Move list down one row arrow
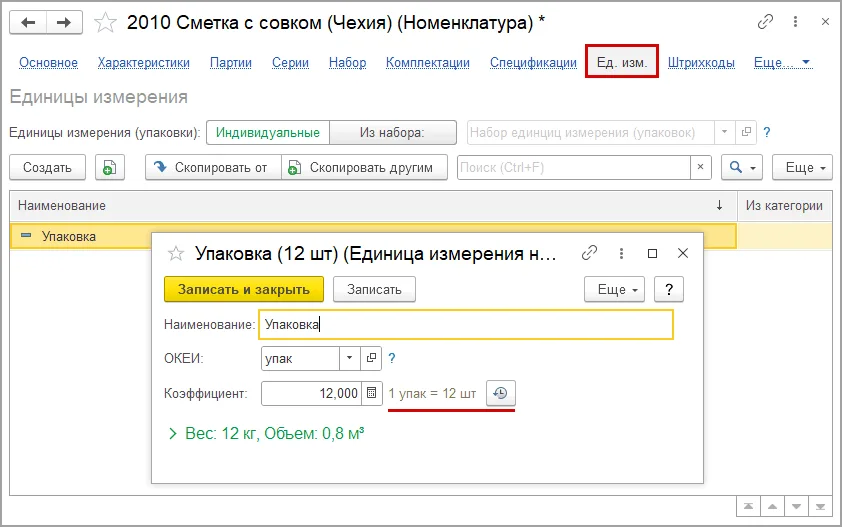The height and width of the screenshot is (527, 842). pos(796,506)
